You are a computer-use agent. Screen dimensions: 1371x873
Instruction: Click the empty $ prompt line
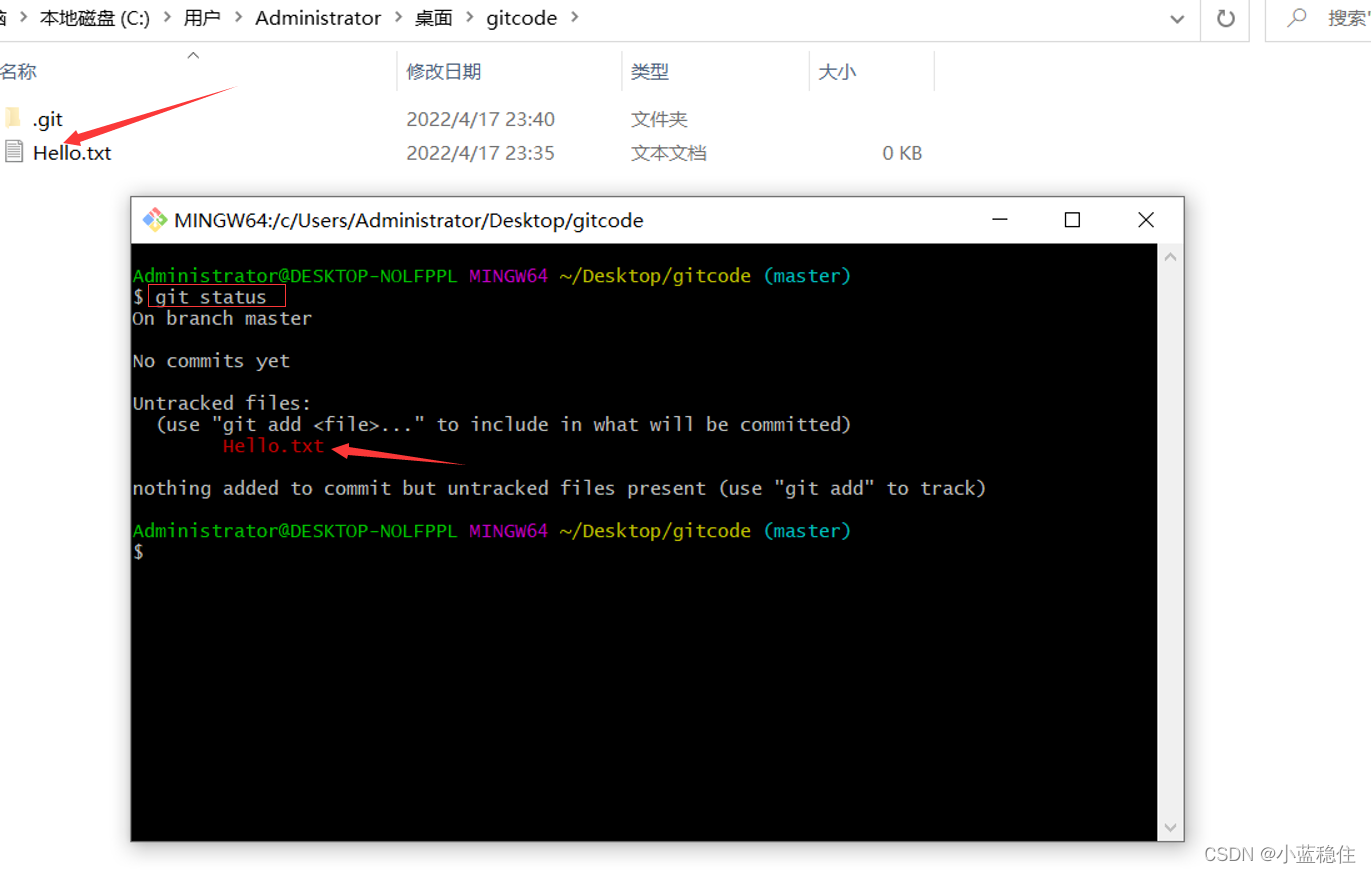pyautogui.click(x=138, y=552)
